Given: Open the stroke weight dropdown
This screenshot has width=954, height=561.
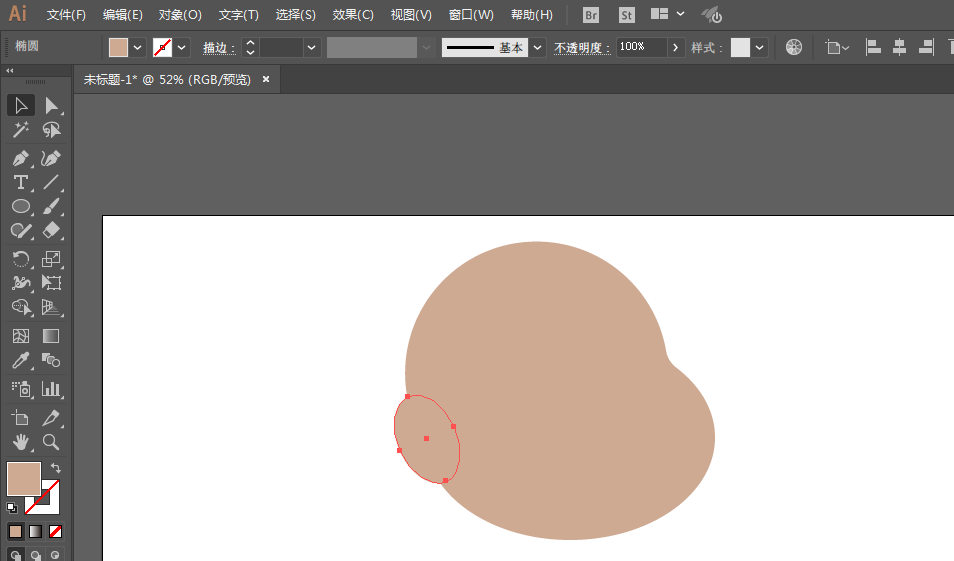Looking at the screenshot, I should coord(312,47).
